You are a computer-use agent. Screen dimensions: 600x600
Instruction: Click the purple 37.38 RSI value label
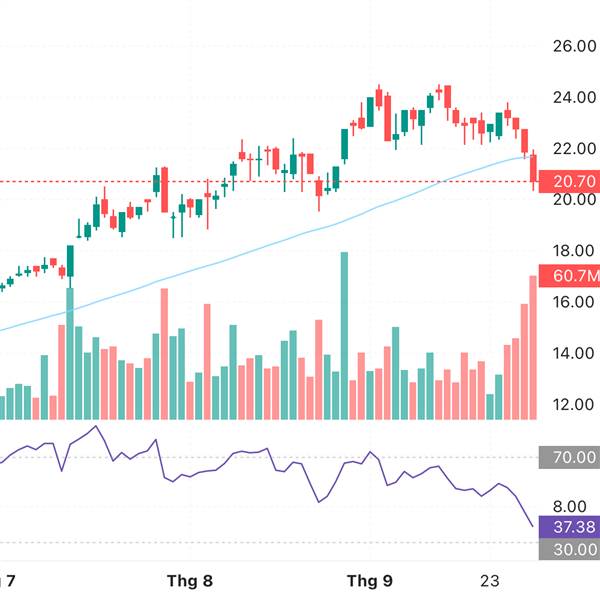click(x=568, y=526)
